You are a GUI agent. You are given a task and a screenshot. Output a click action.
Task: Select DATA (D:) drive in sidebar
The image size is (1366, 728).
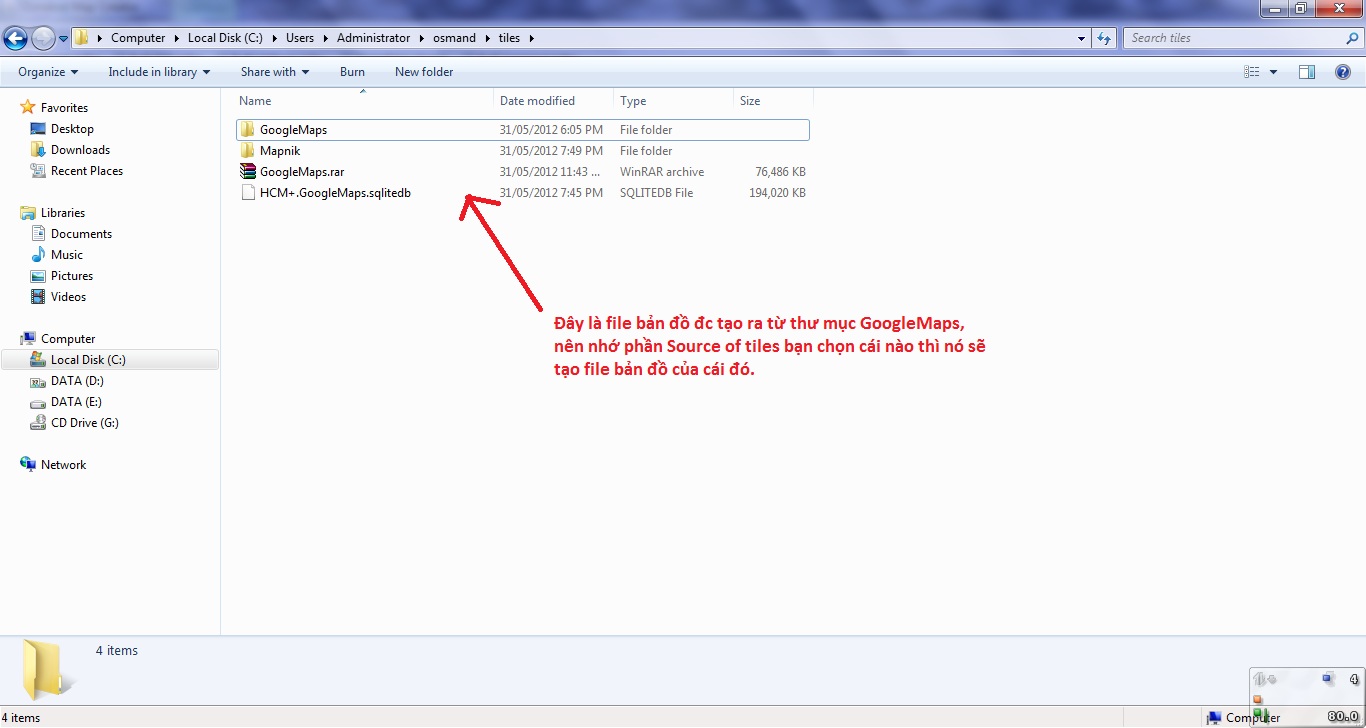click(x=77, y=381)
